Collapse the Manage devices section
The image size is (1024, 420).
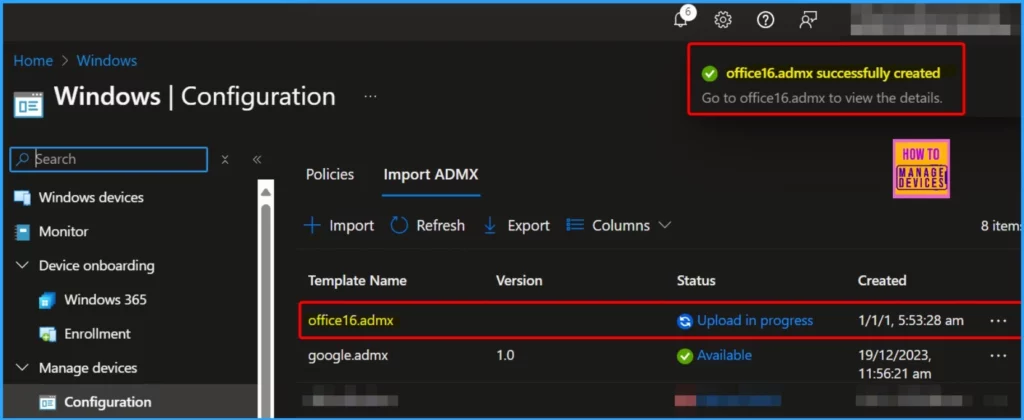click(x=22, y=368)
